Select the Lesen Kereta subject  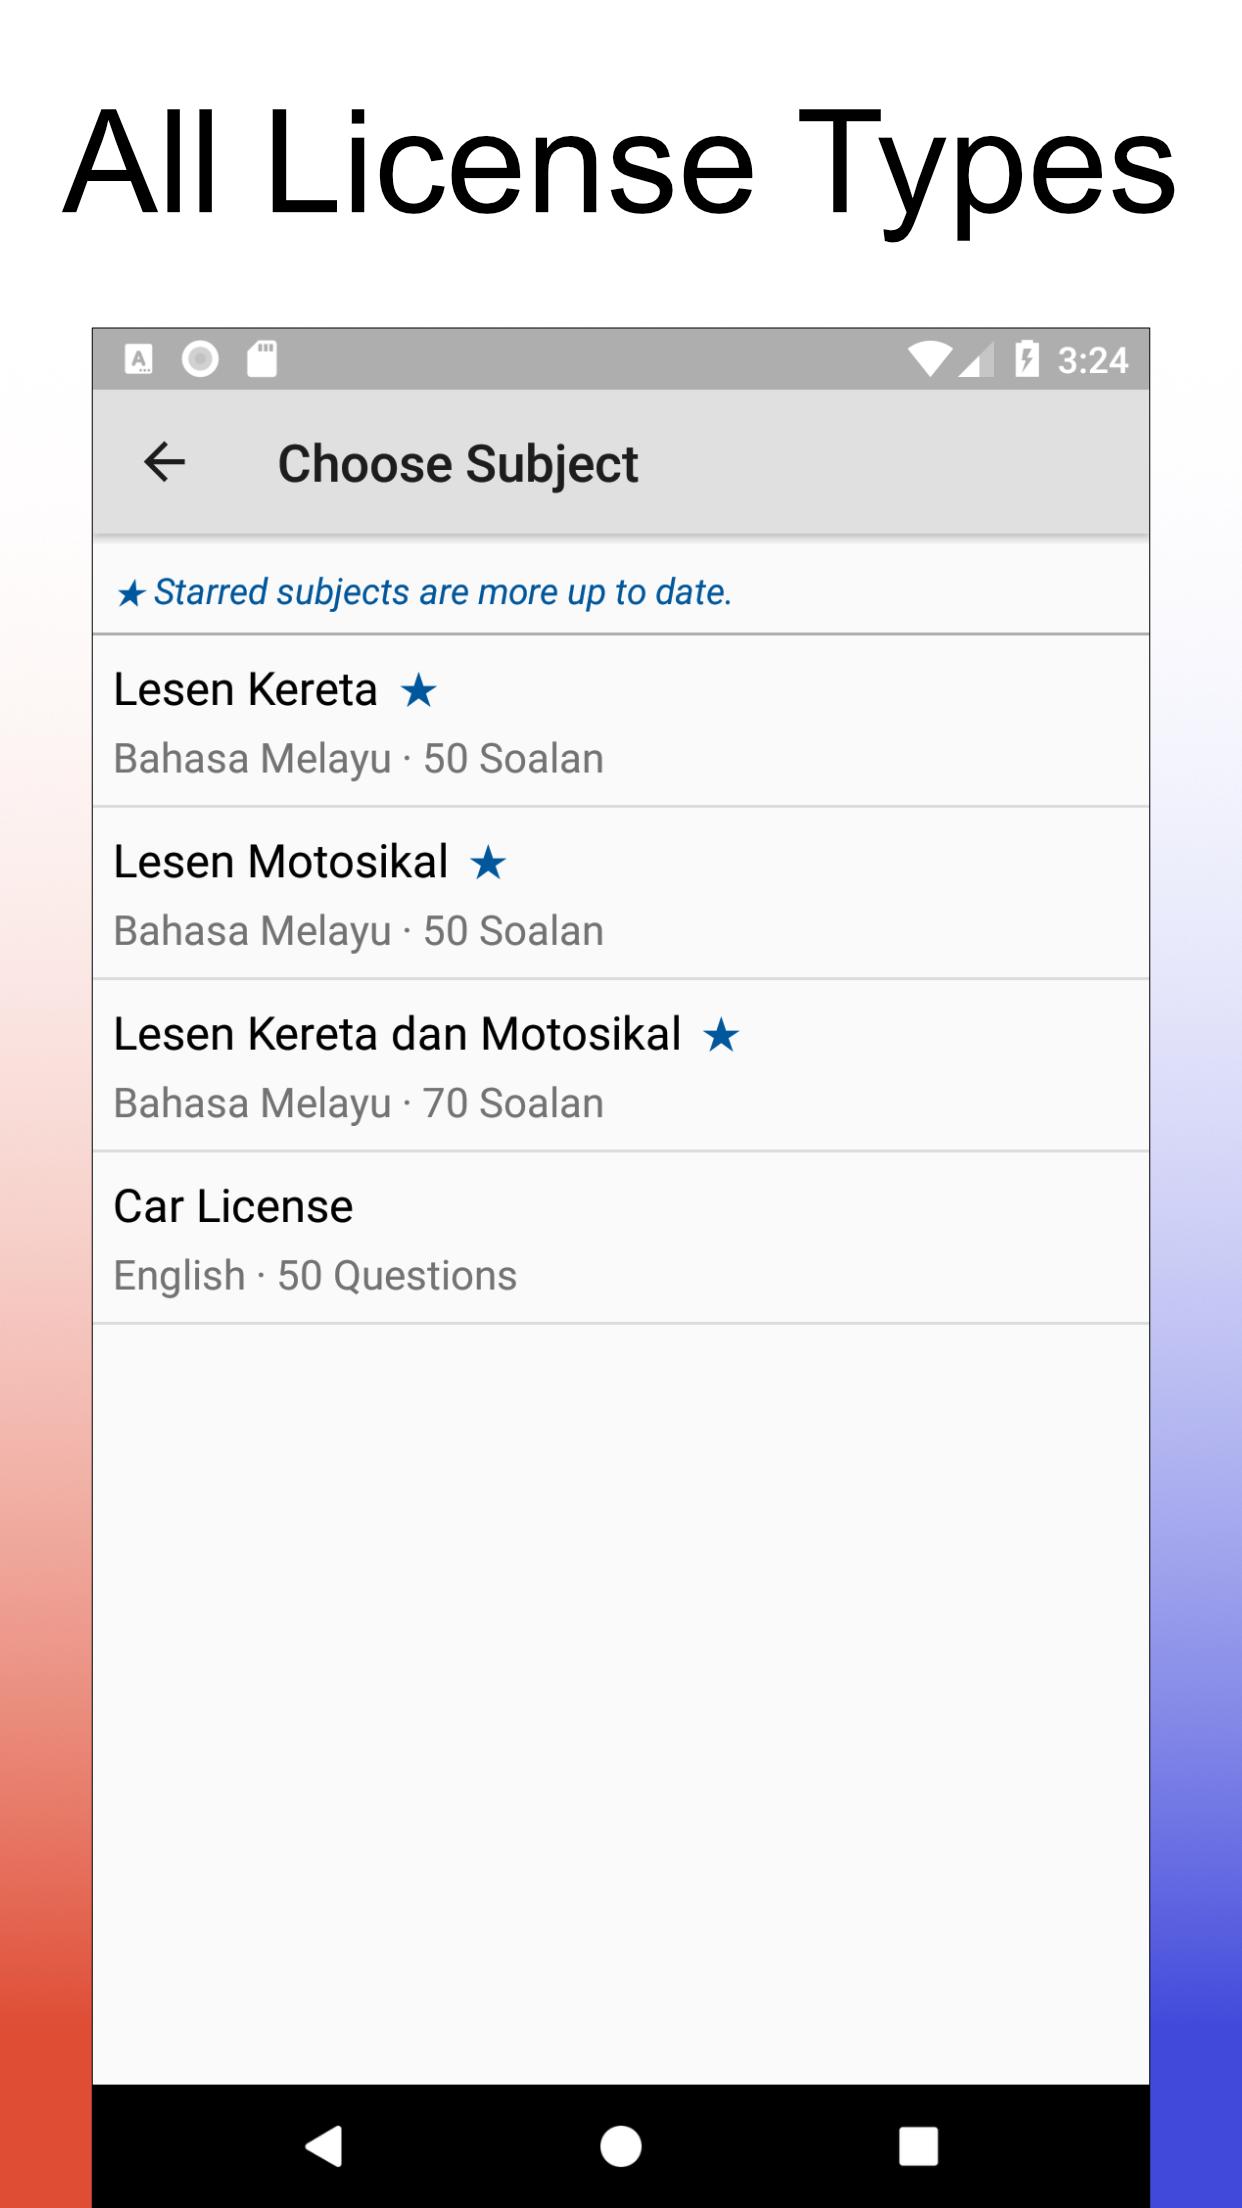point(620,721)
